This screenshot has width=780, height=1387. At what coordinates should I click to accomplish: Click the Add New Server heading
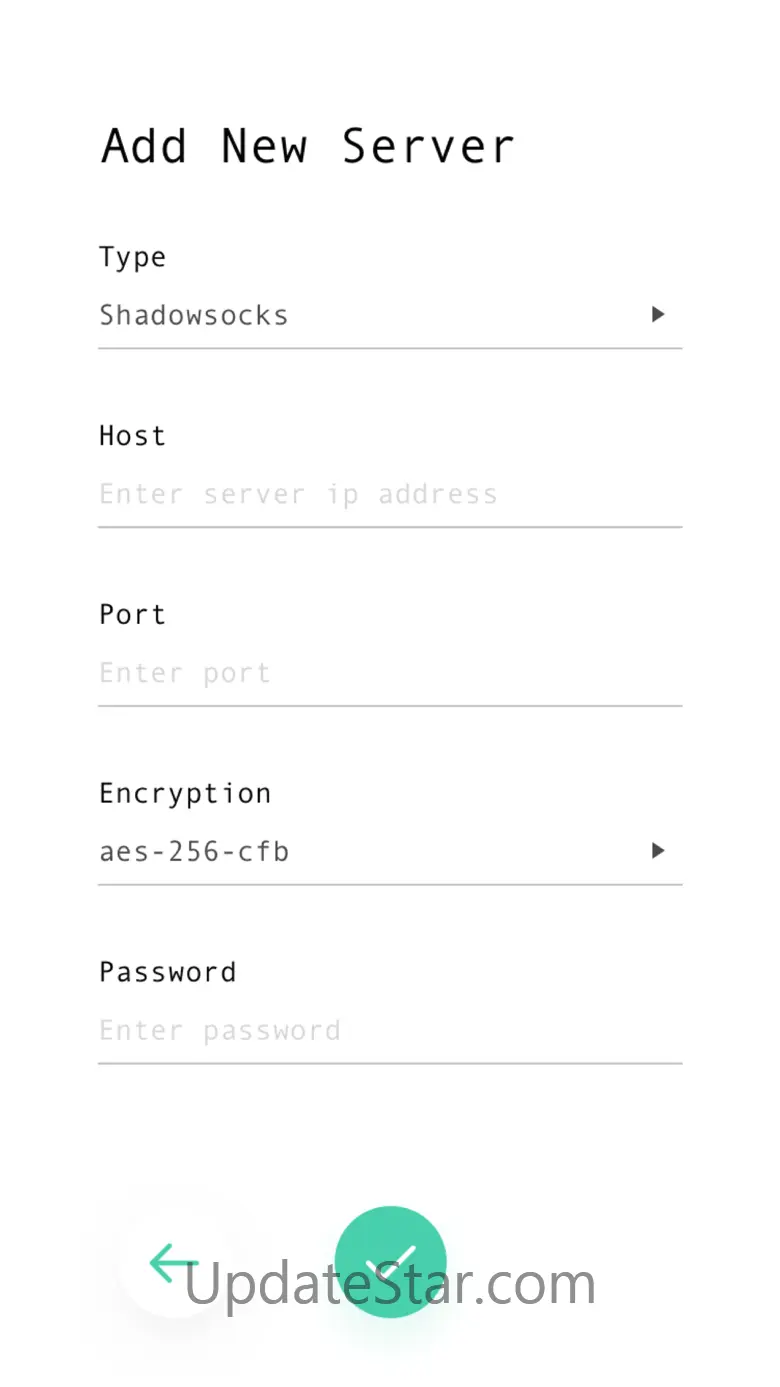point(308,146)
